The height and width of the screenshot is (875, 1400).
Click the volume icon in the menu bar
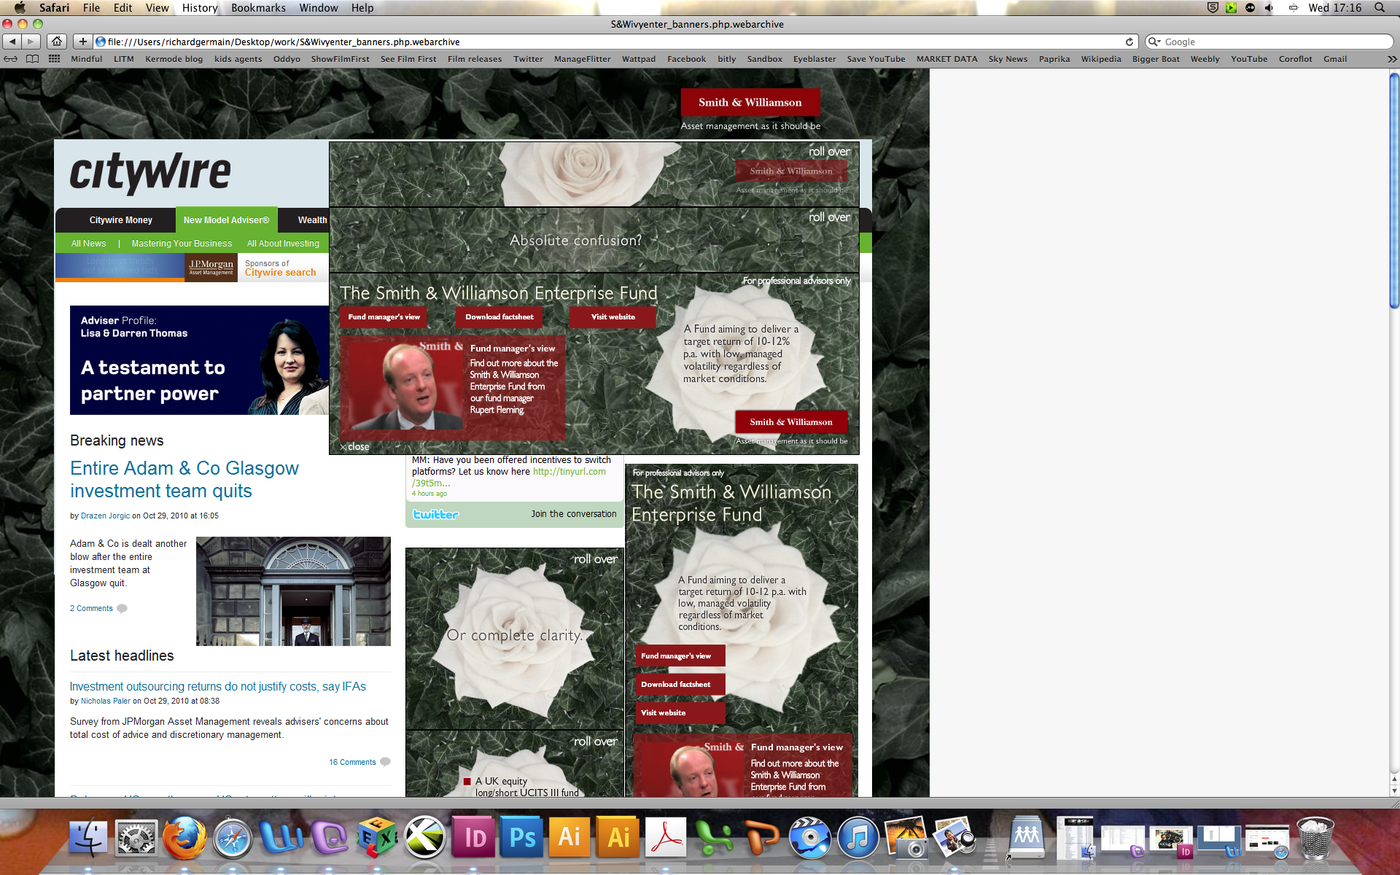click(1269, 7)
